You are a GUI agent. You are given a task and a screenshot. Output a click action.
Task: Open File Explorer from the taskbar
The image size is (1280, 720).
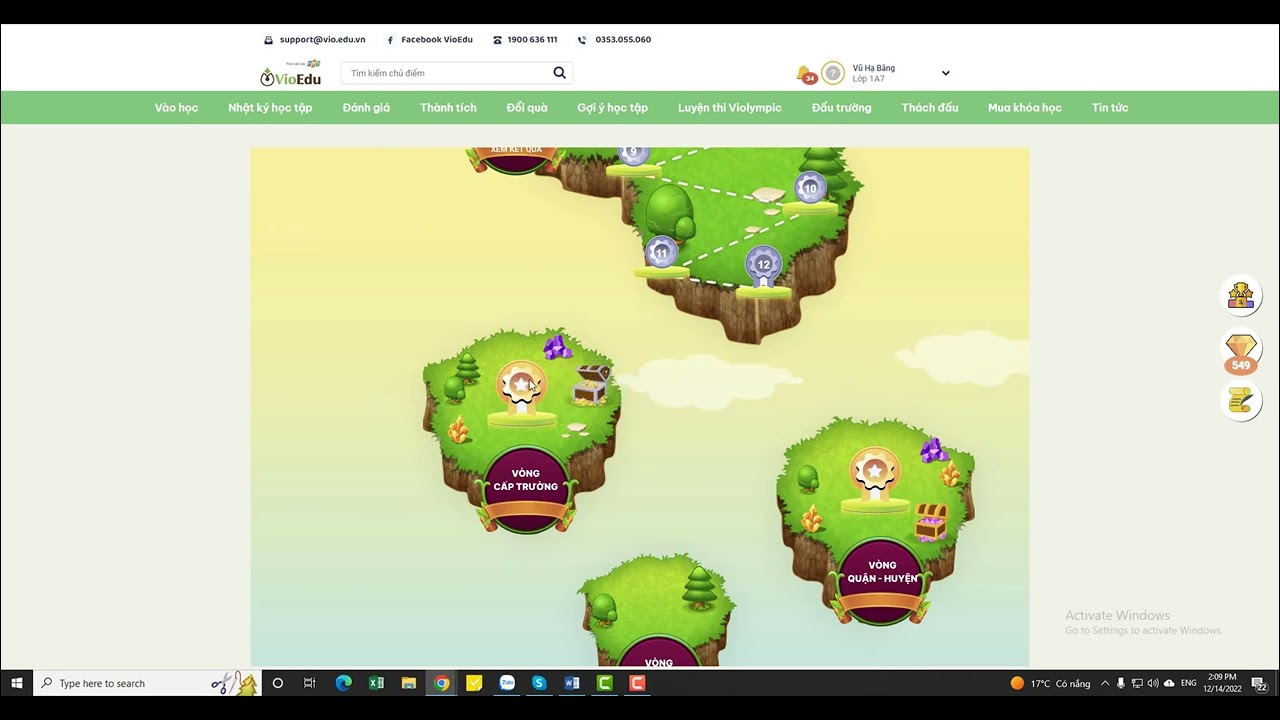coord(409,683)
